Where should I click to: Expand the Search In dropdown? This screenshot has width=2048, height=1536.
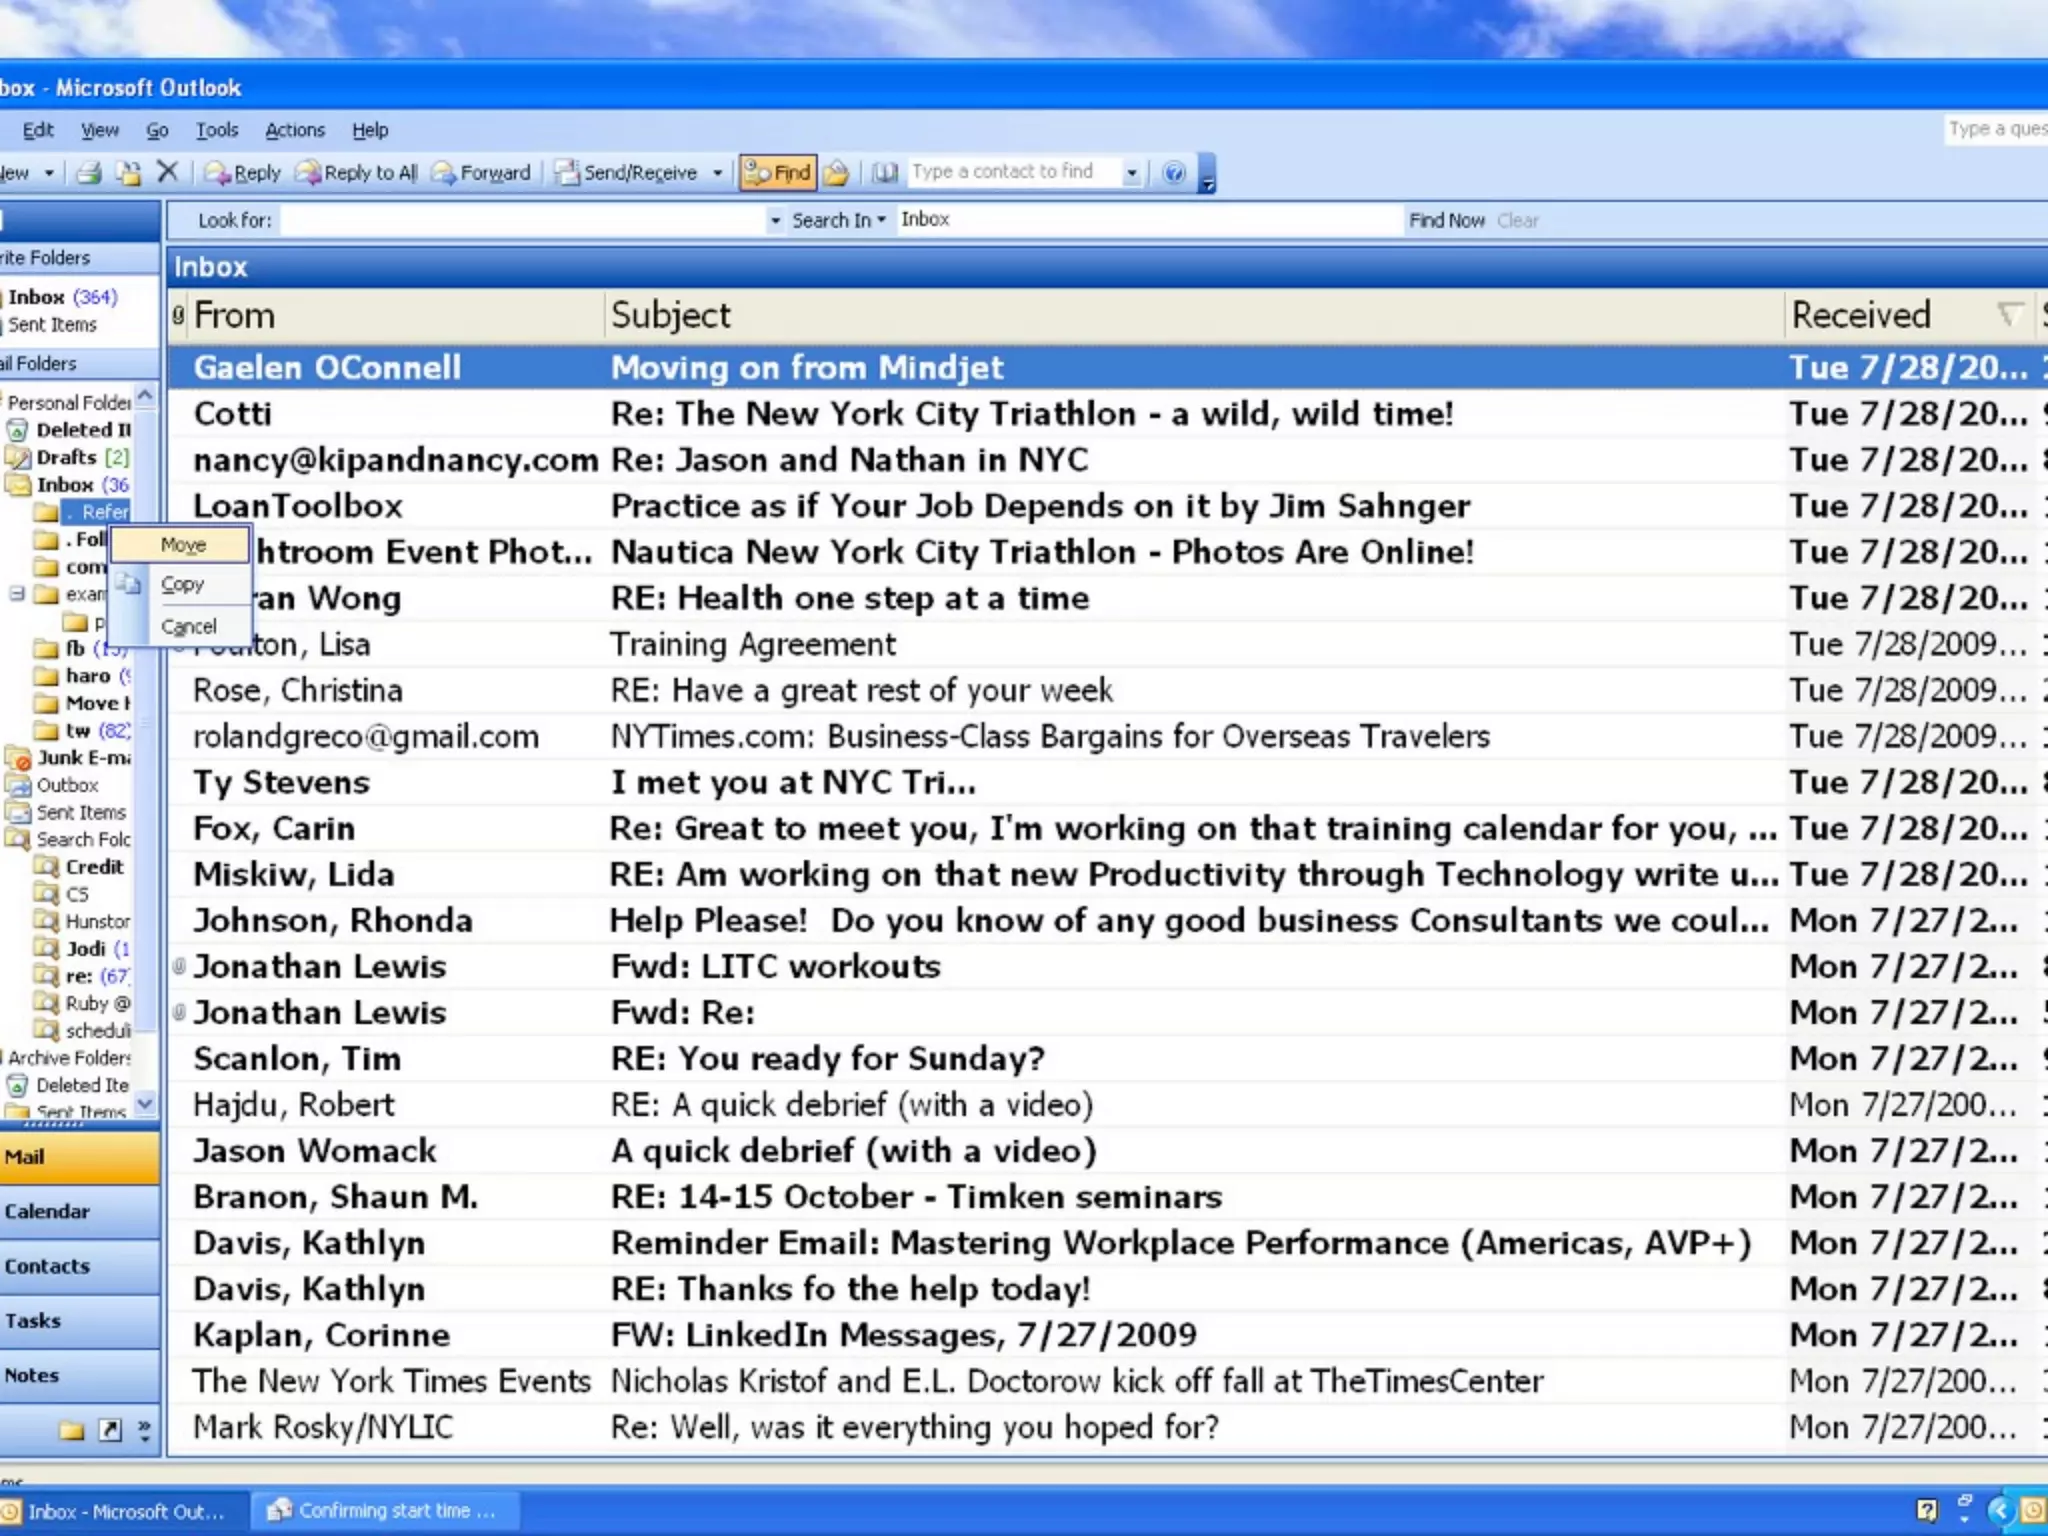pyautogui.click(x=839, y=220)
